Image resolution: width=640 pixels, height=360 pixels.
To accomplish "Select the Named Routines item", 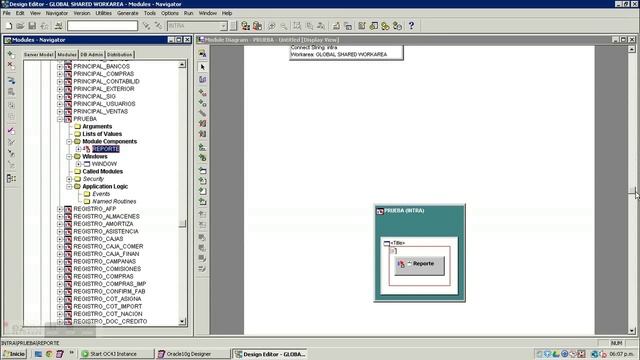I will (x=114, y=202).
